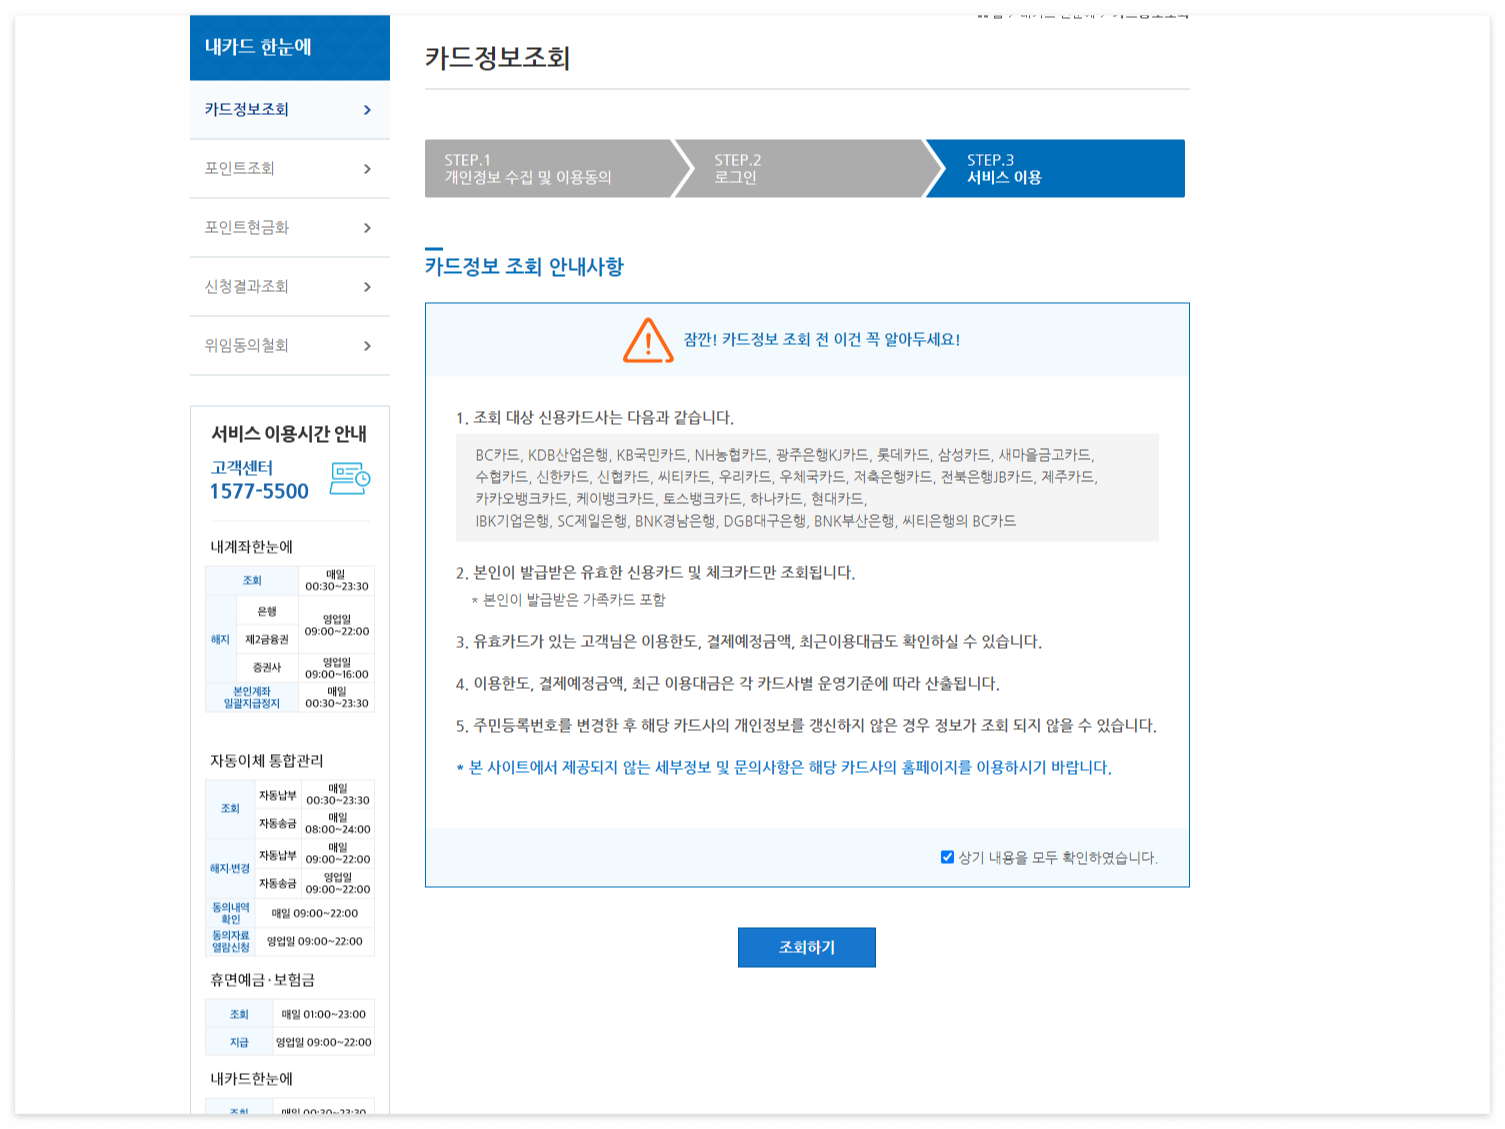
Task: Click the 매일 01:00~23:00 time cell
Action: [x=324, y=1014]
